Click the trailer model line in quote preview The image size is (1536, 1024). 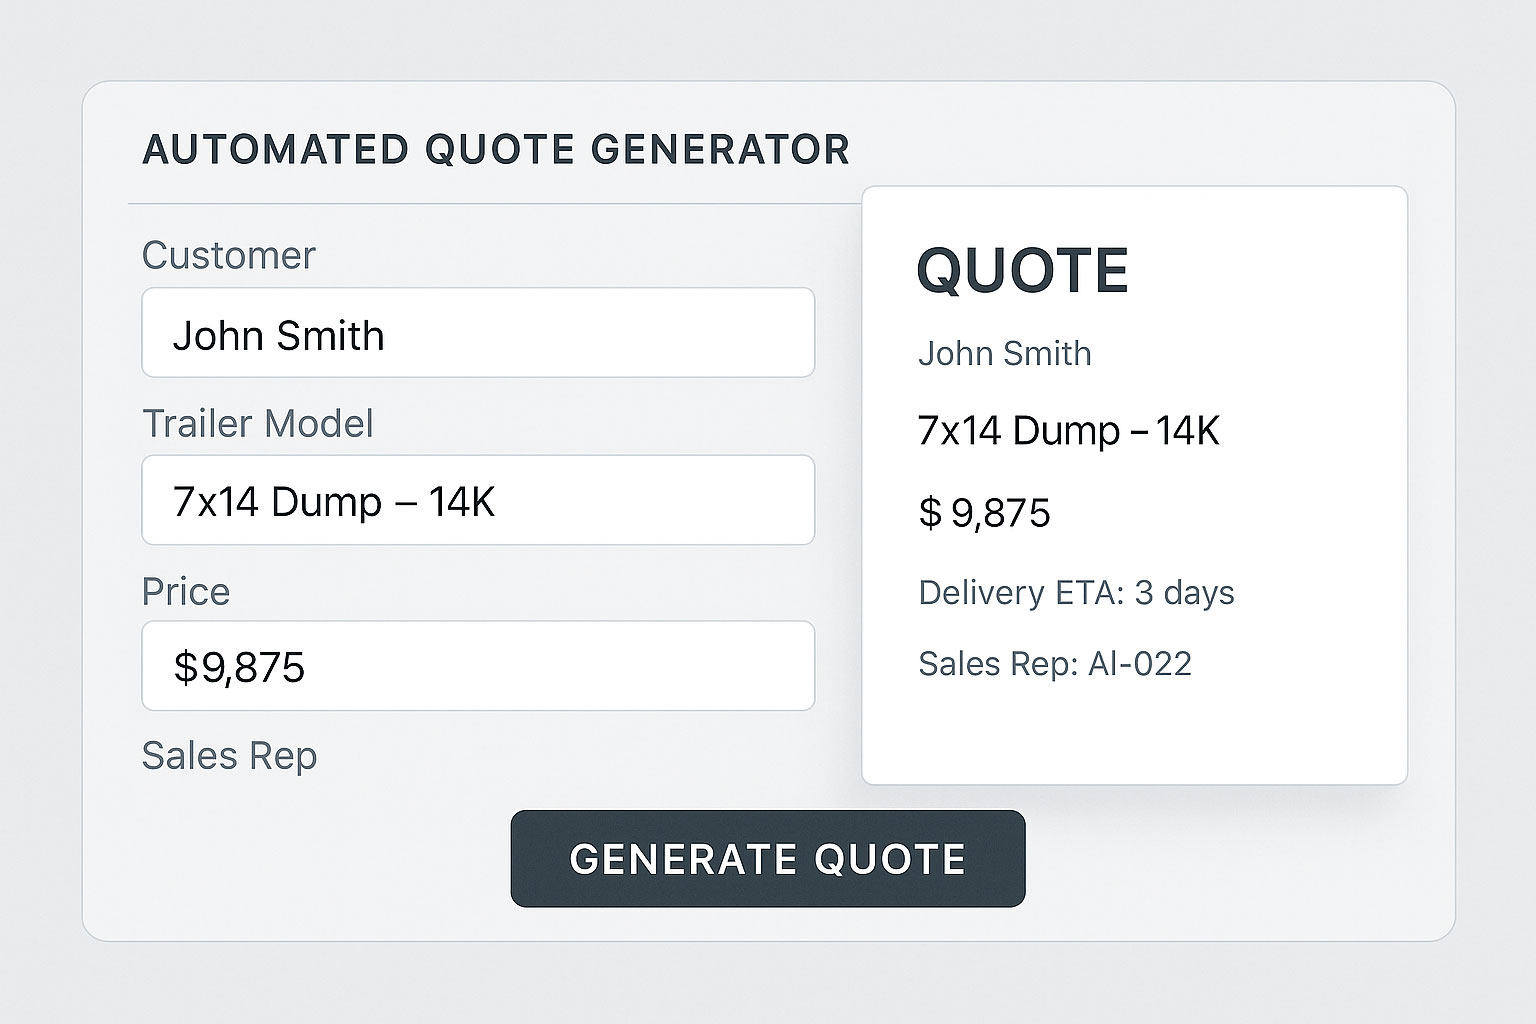point(1068,431)
